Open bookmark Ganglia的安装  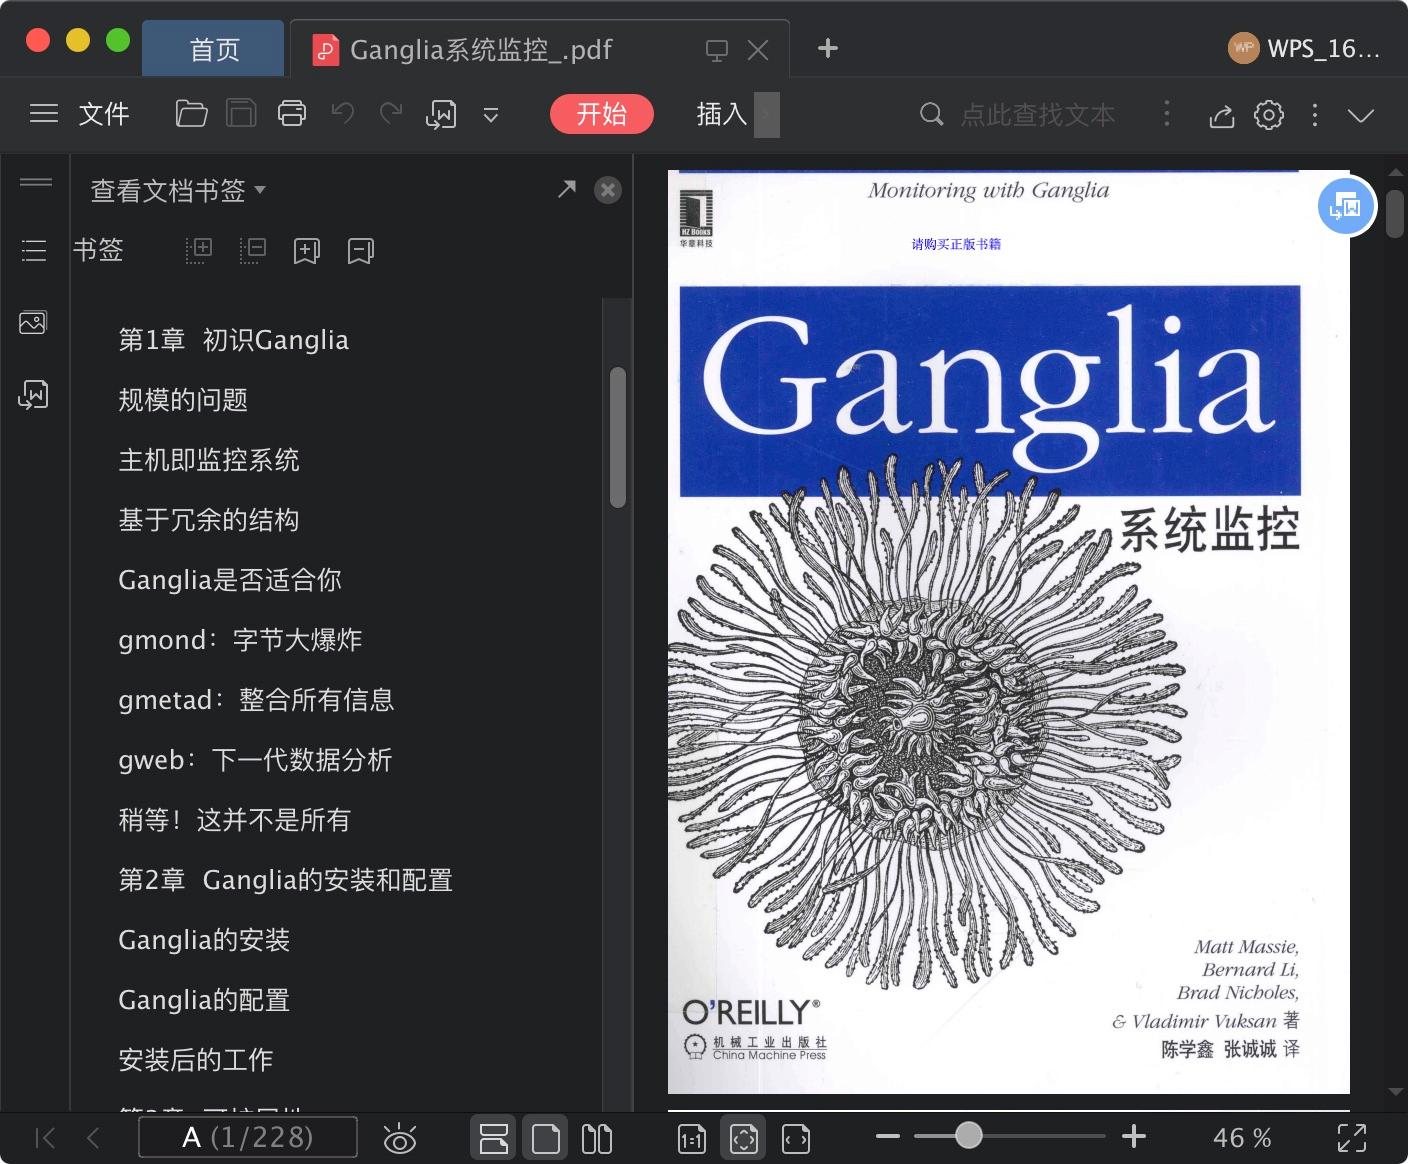[204, 940]
